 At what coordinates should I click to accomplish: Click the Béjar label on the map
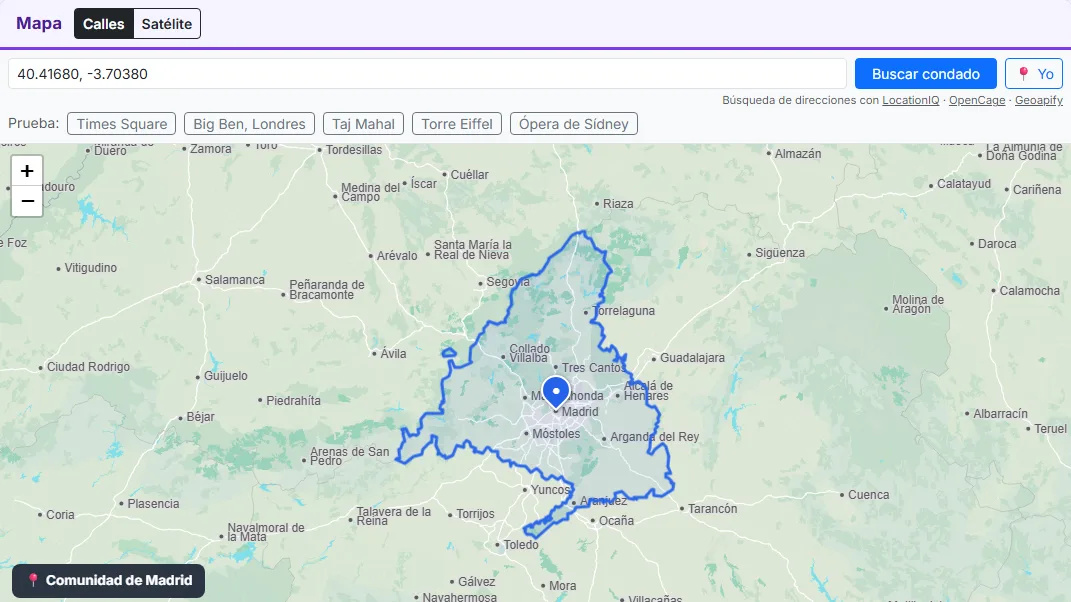[x=200, y=416]
